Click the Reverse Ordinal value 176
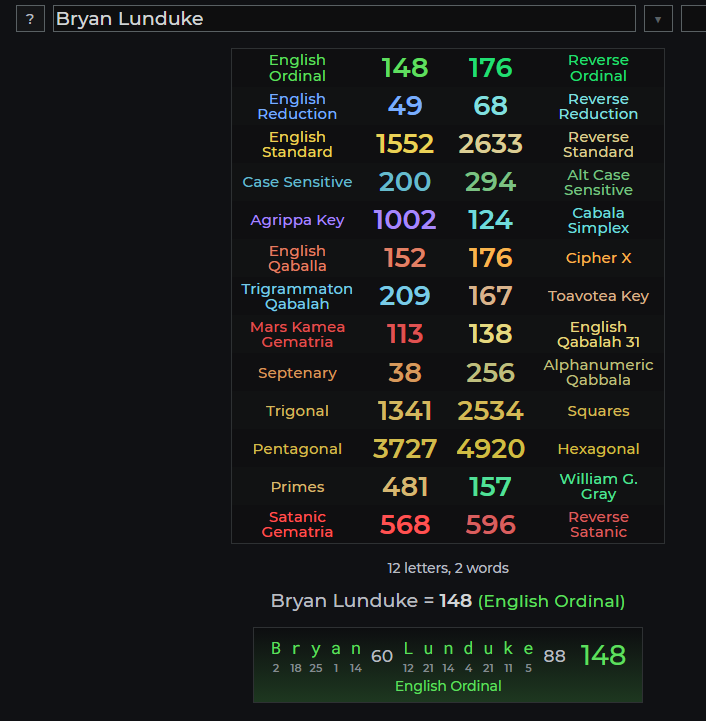This screenshot has width=706, height=721. click(x=490, y=68)
